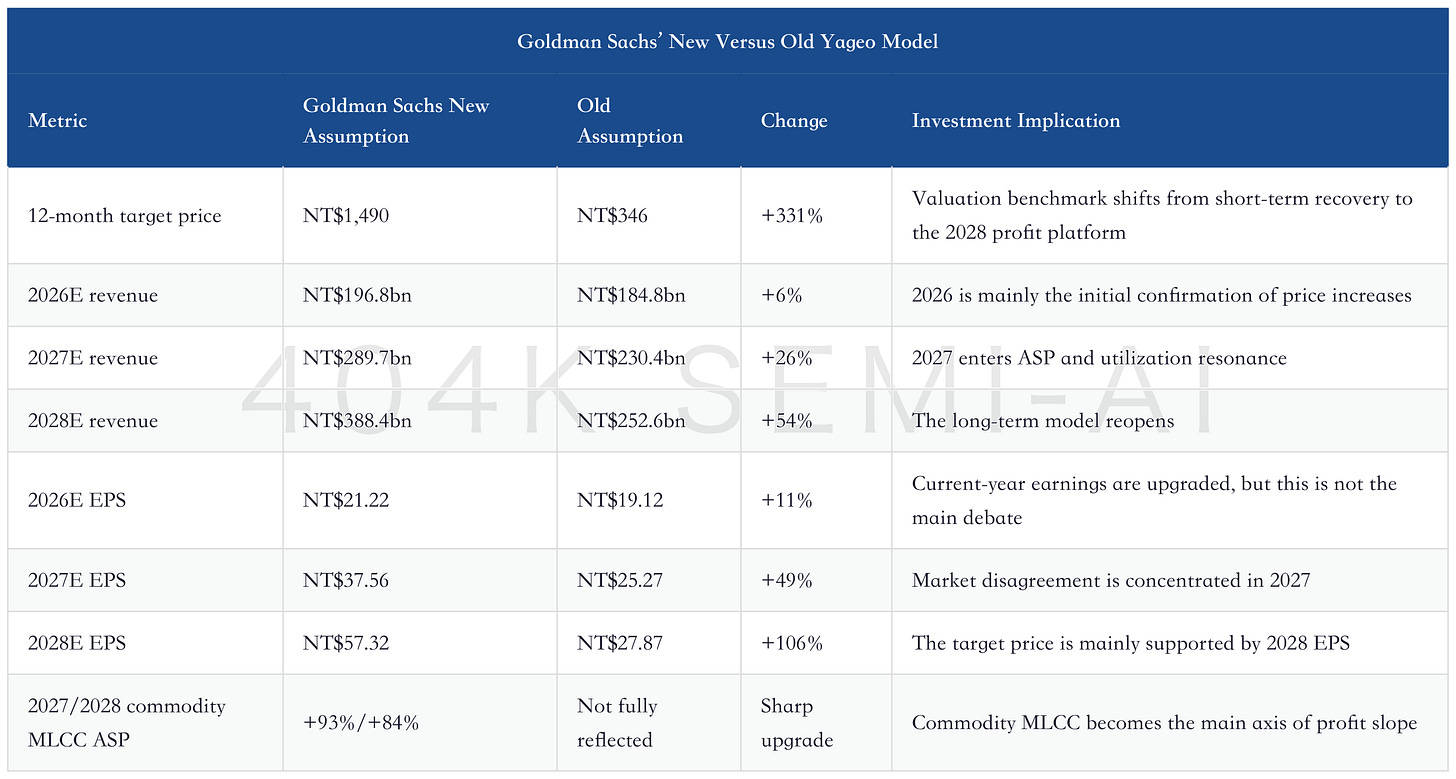Select the Sharp upgrade cell
The image size is (1456, 779).
797,723
